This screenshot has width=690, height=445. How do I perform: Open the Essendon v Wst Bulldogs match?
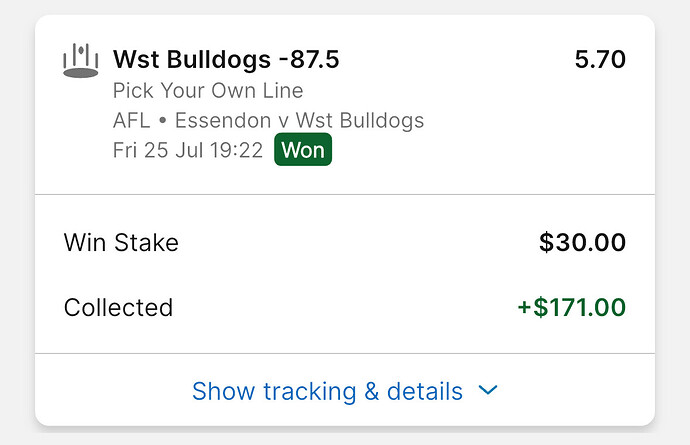tap(299, 121)
